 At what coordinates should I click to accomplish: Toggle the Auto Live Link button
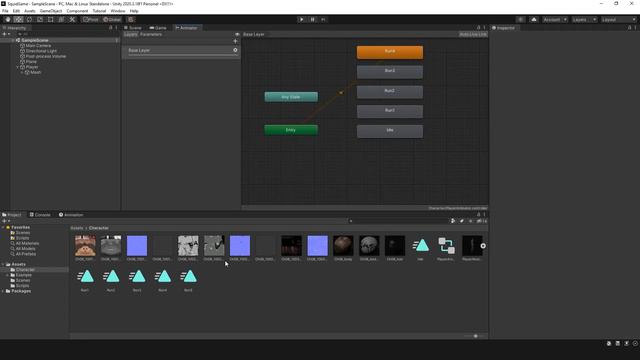473,34
